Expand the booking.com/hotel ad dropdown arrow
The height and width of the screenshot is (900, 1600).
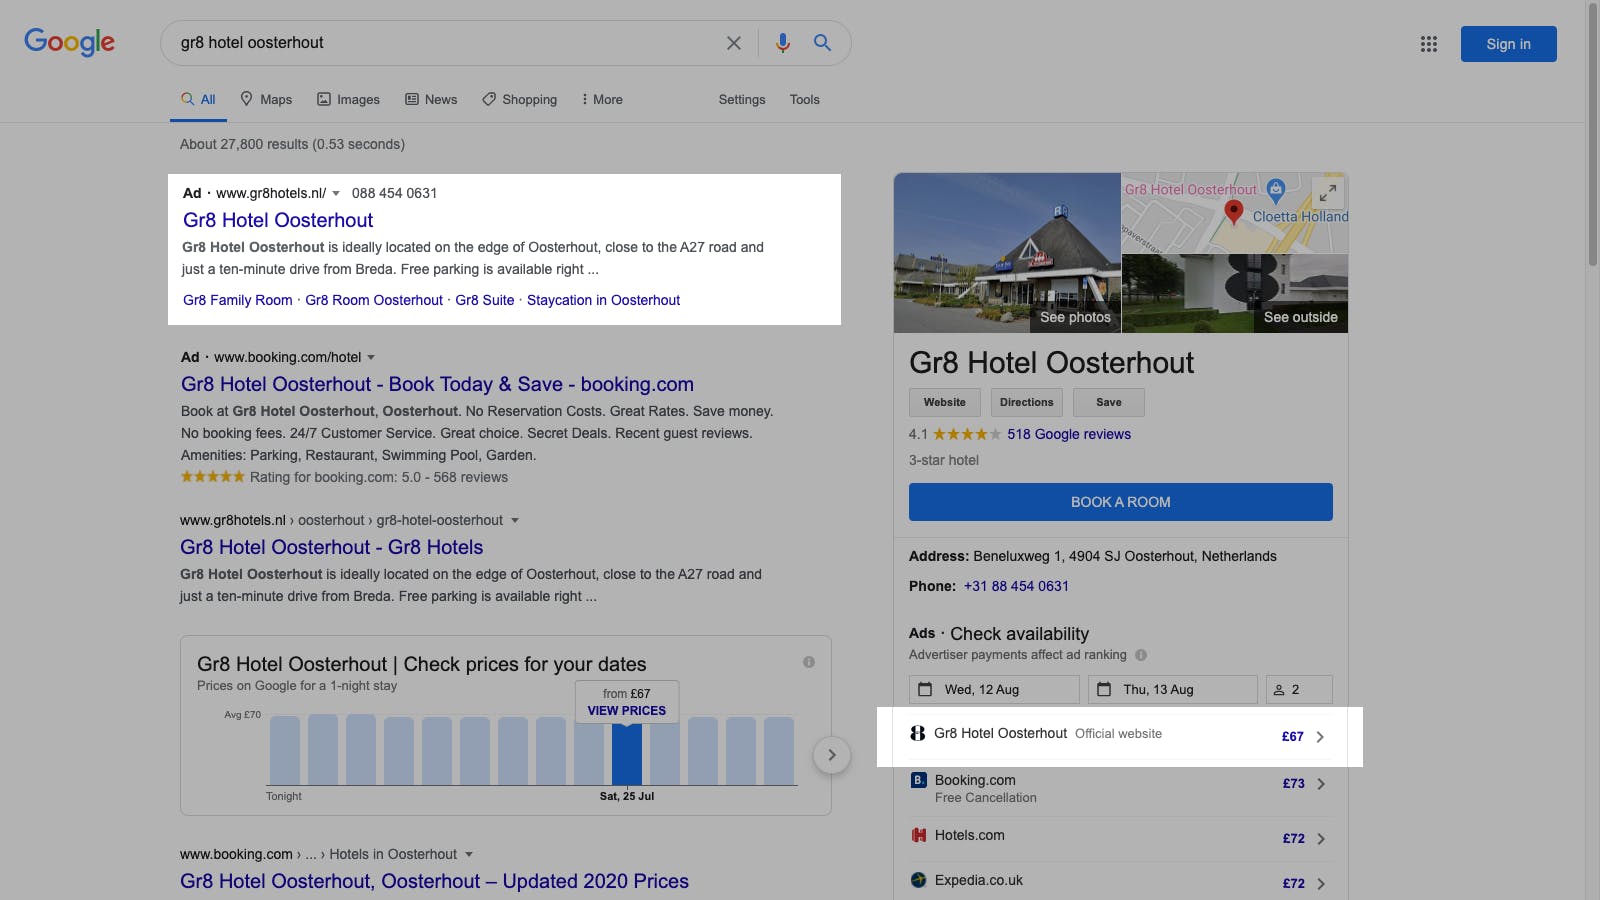(371, 358)
